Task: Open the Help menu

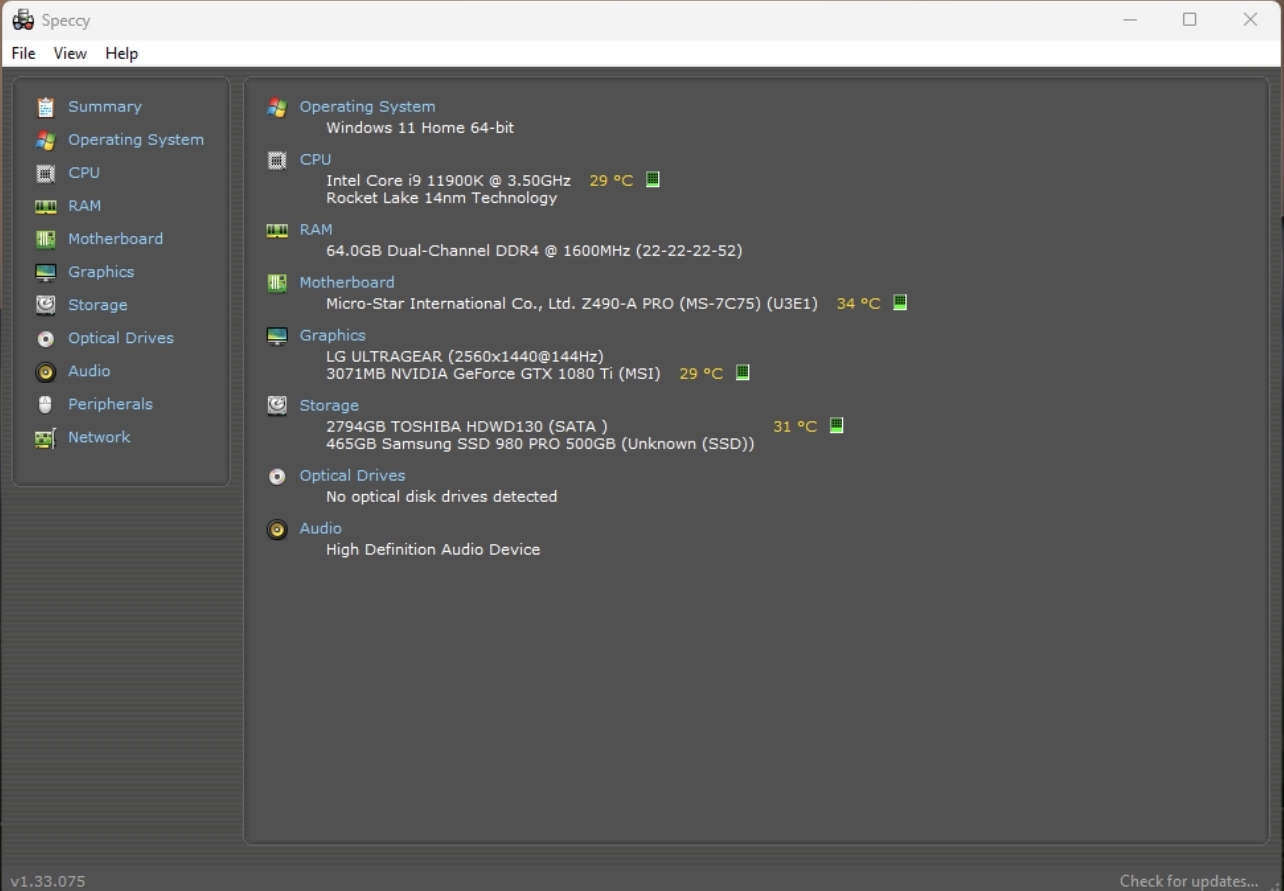Action: pos(121,53)
